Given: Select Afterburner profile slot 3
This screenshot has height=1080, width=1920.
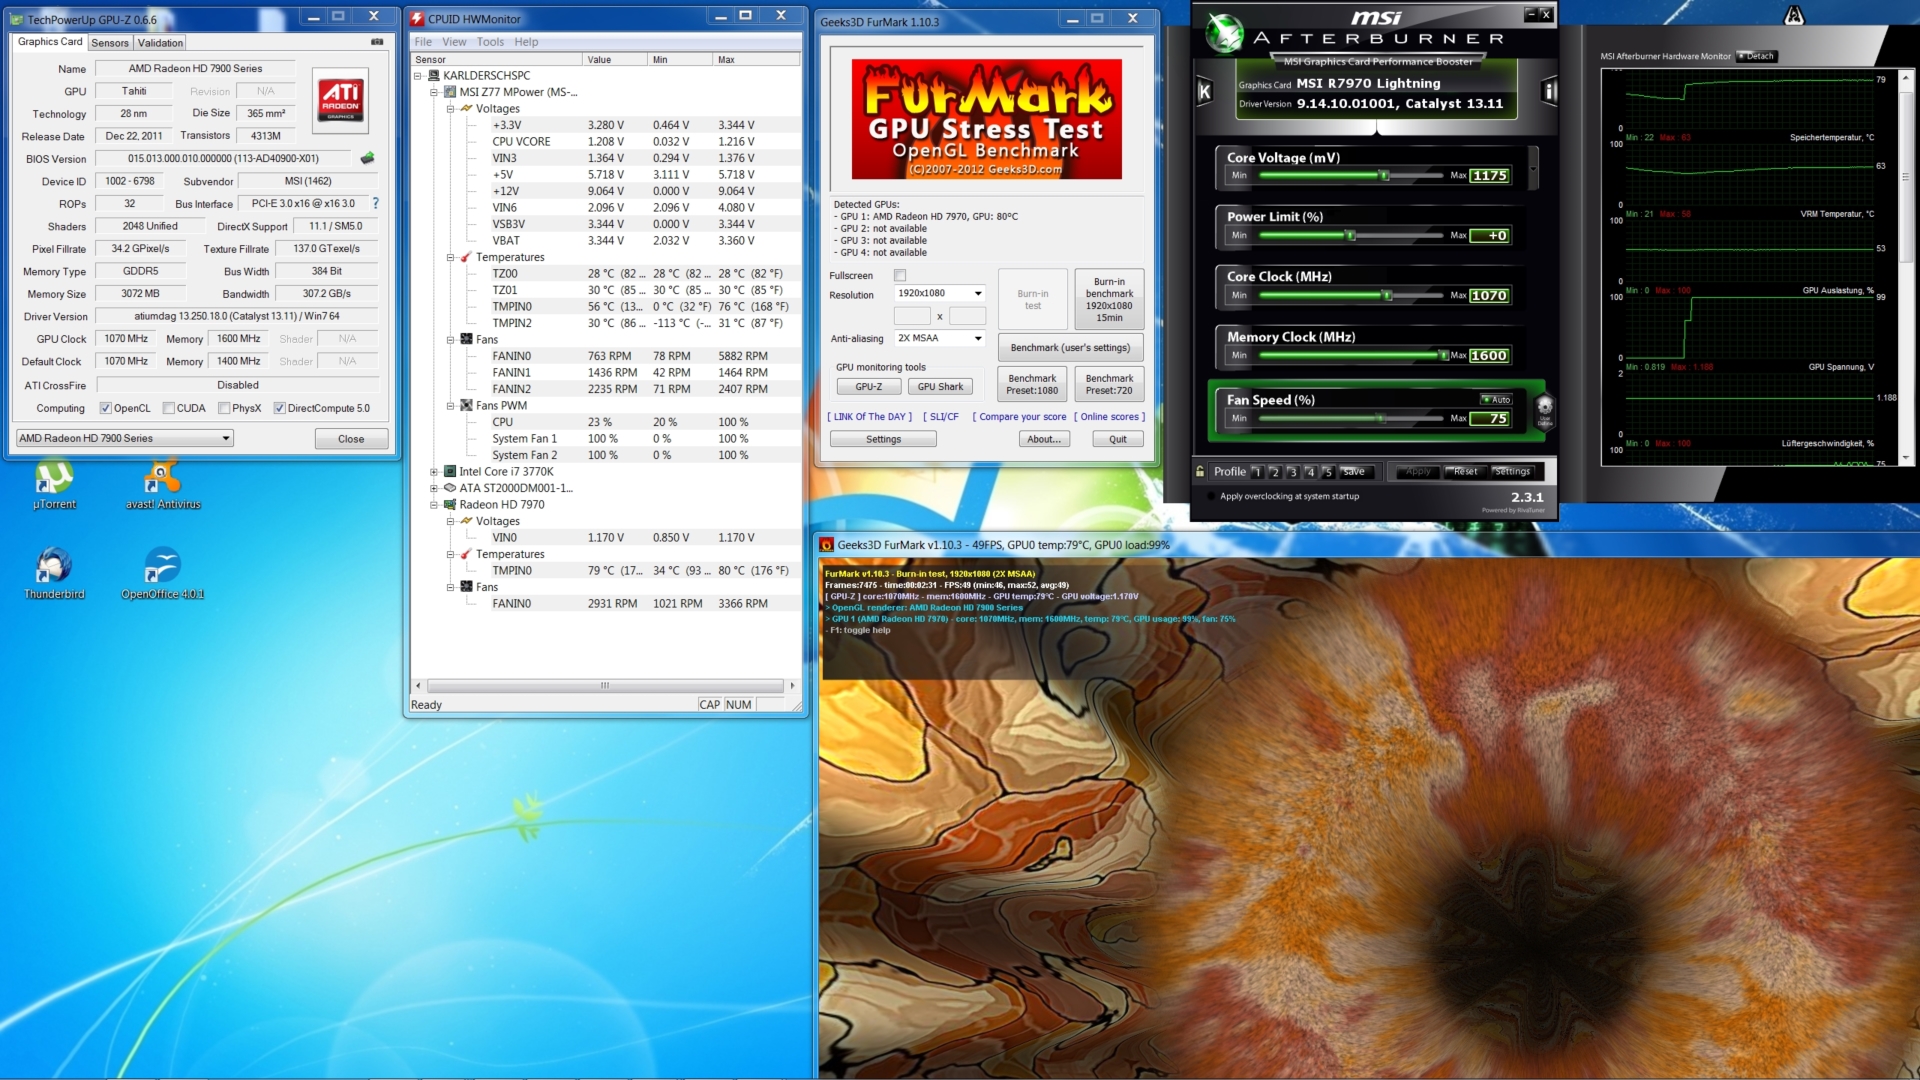Looking at the screenshot, I should [1292, 472].
